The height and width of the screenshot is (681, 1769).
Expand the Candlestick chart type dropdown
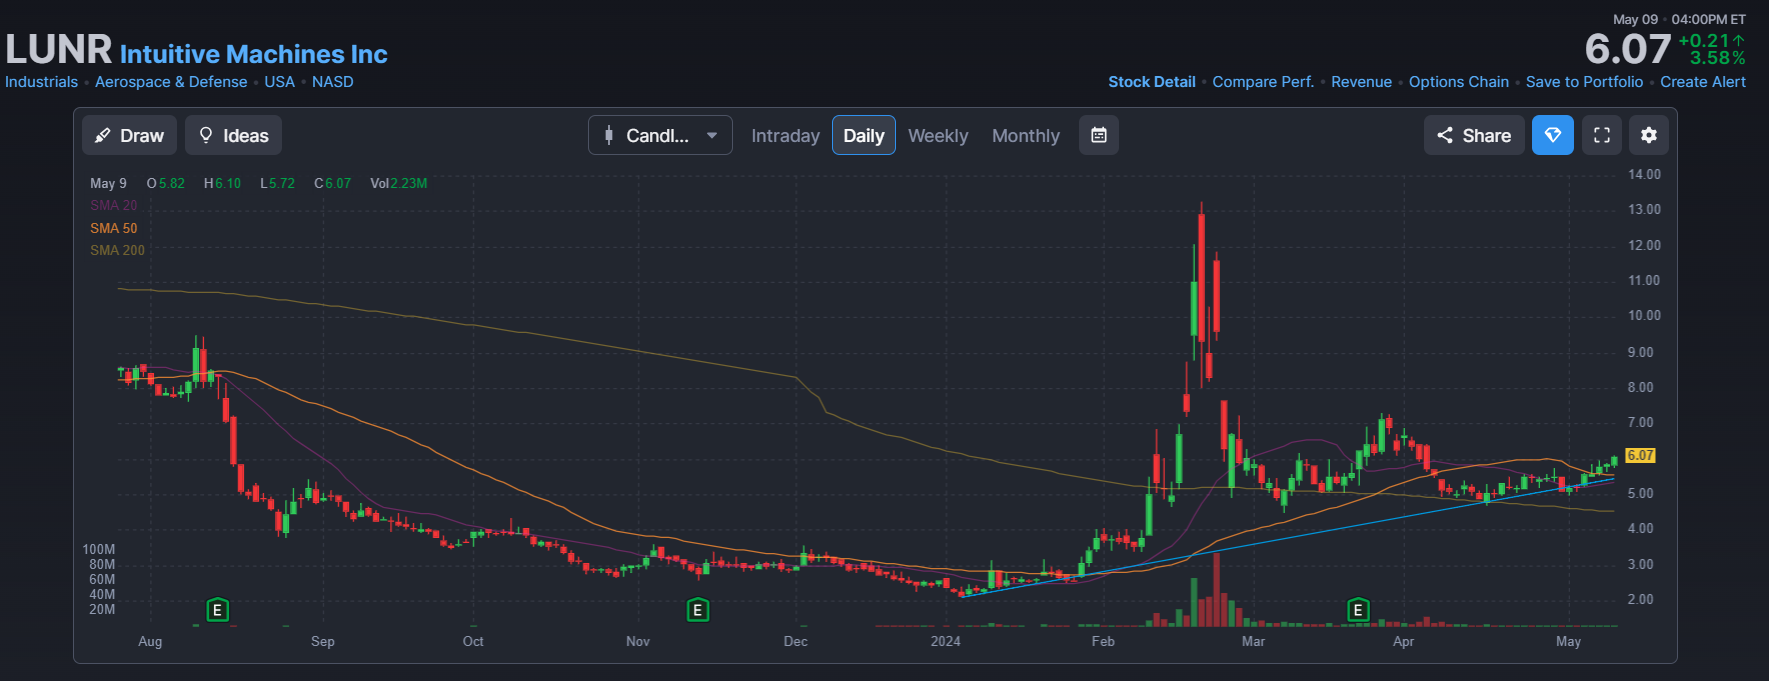(x=660, y=135)
